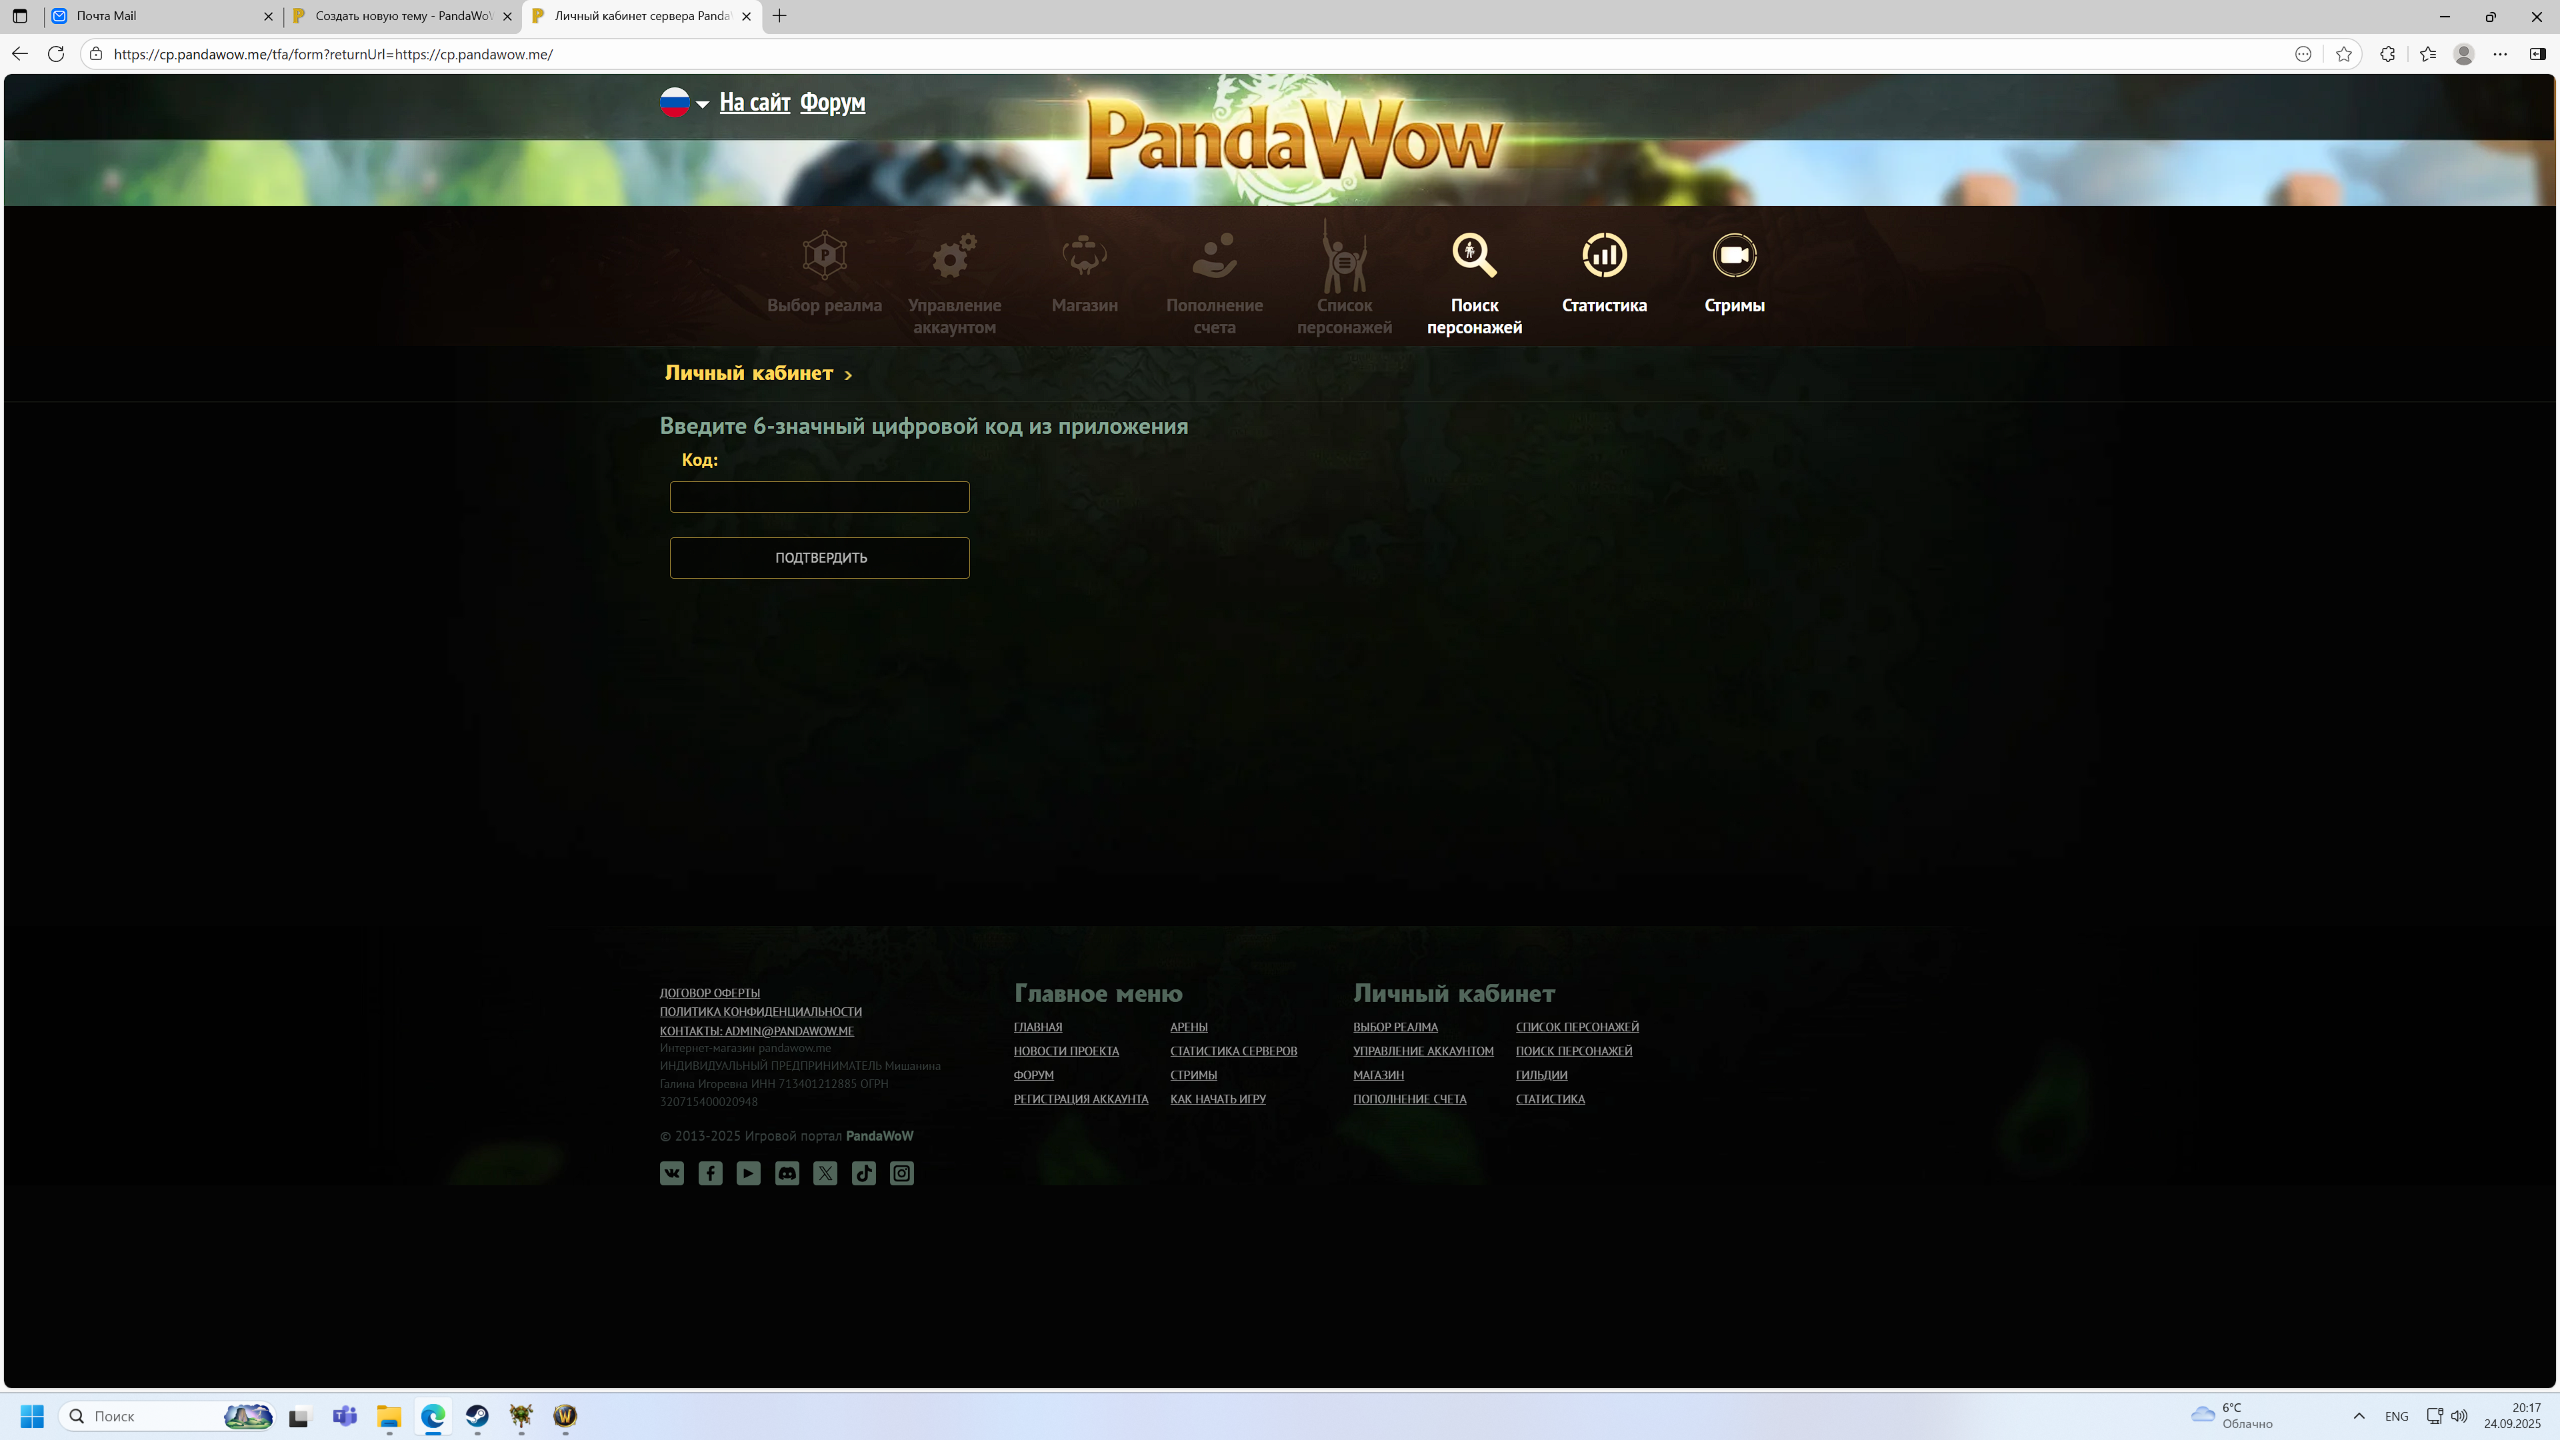Open РЕГИСТРАЦИЯ АККАУНТА footer link
This screenshot has height=1440, width=2560.
(1081, 1099)
